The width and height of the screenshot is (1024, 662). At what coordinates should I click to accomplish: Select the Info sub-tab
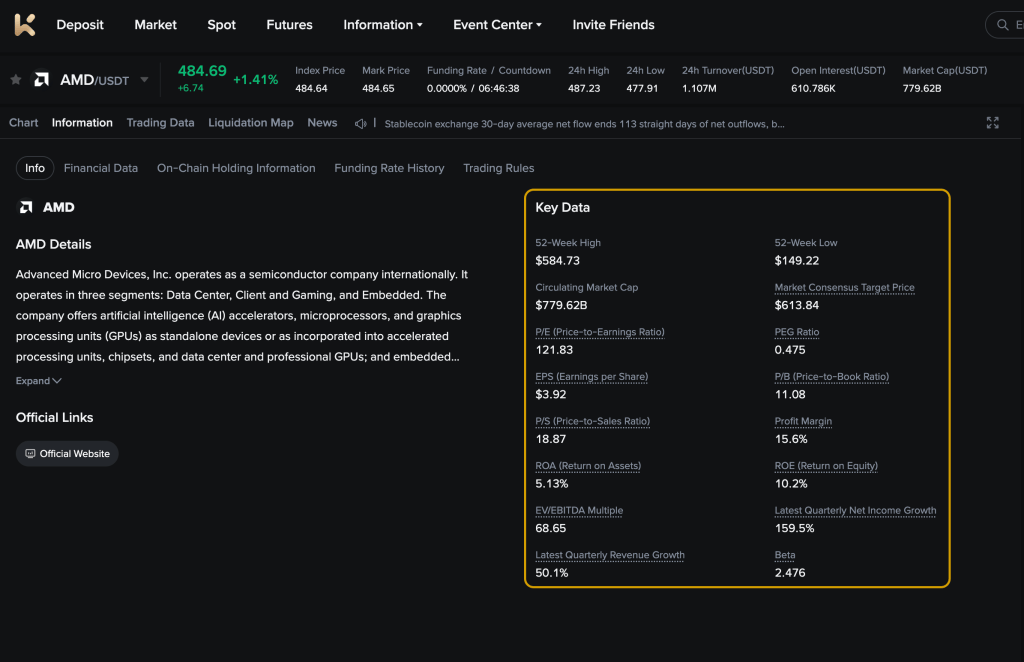click(x=35, y=168)
